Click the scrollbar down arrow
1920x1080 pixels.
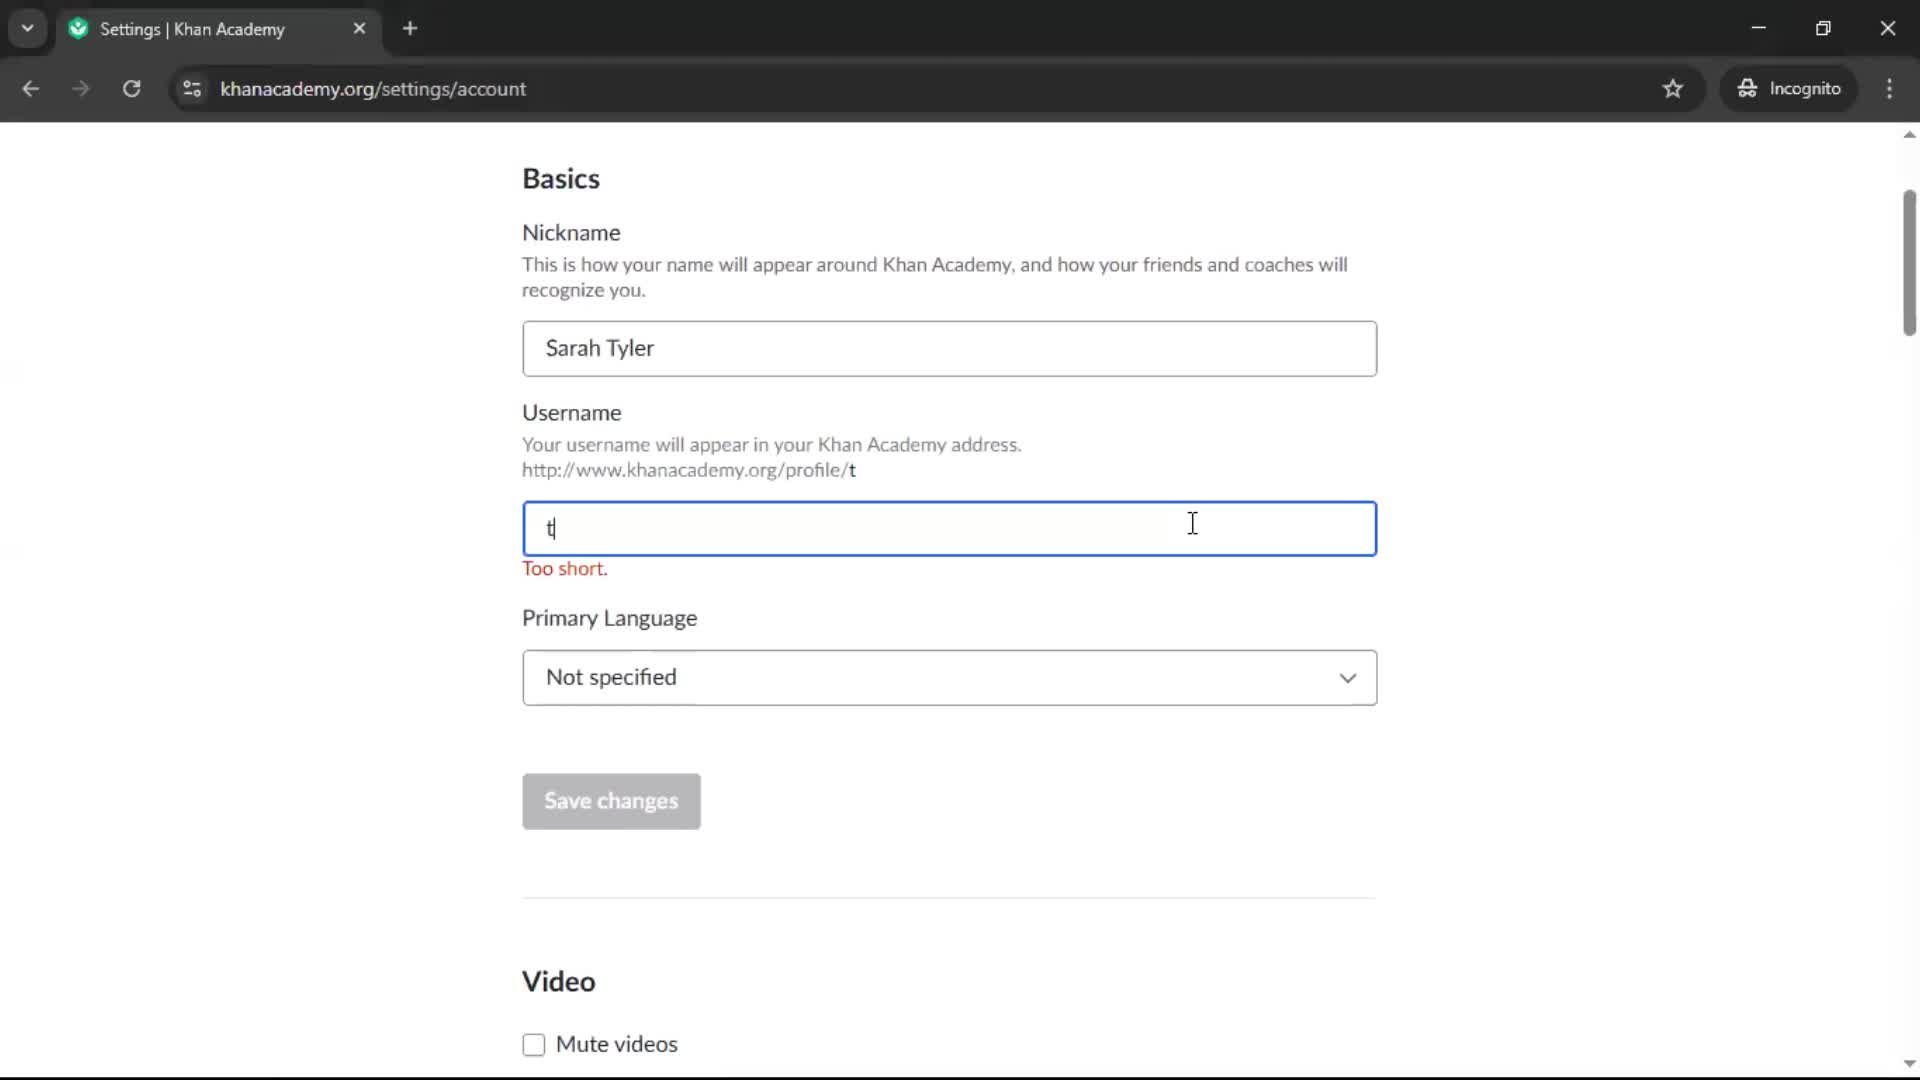tap(1909, 1064)
